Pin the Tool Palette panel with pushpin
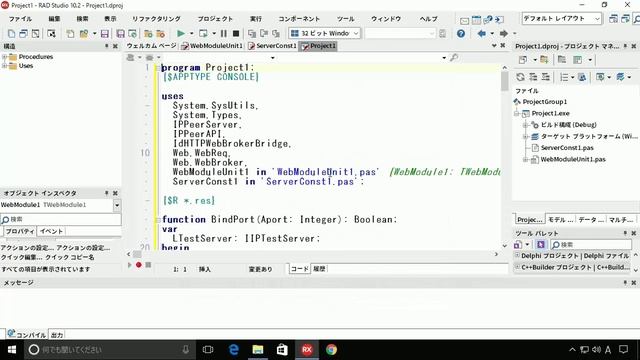 click(x=625, y=233)
